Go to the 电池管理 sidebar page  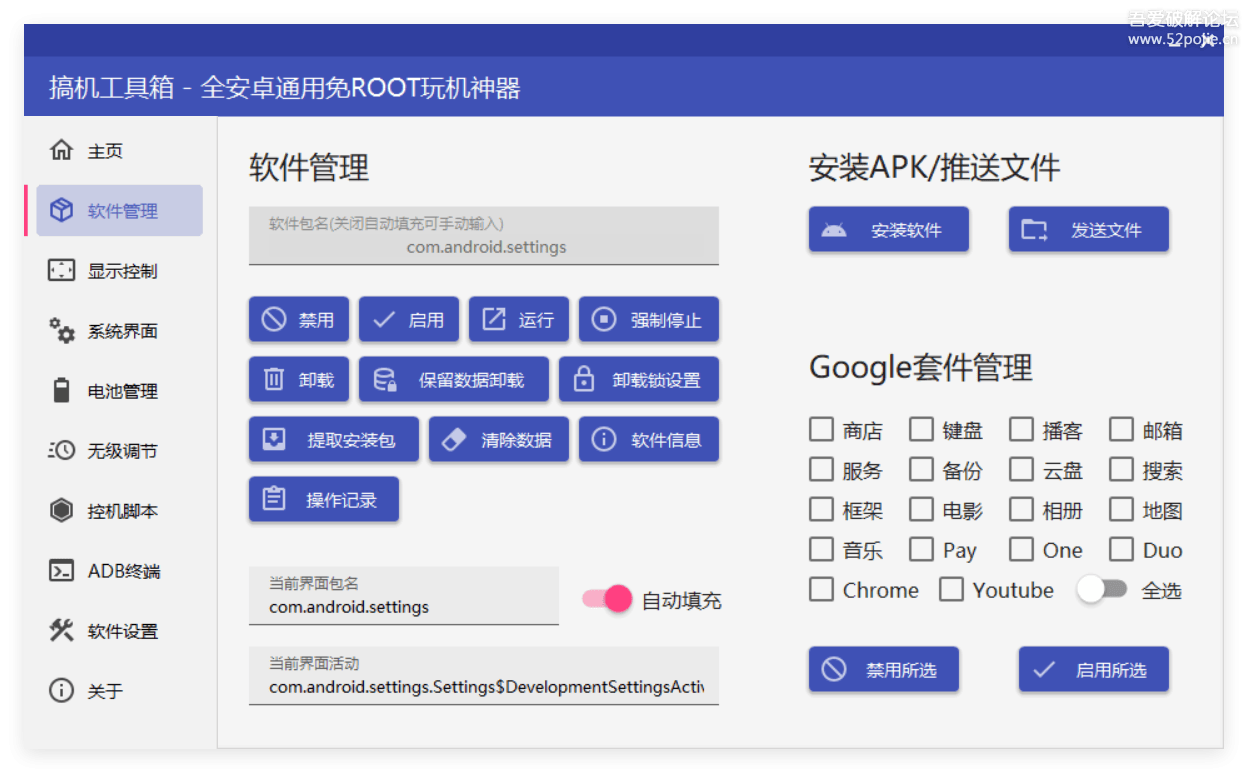coord(120,391)
